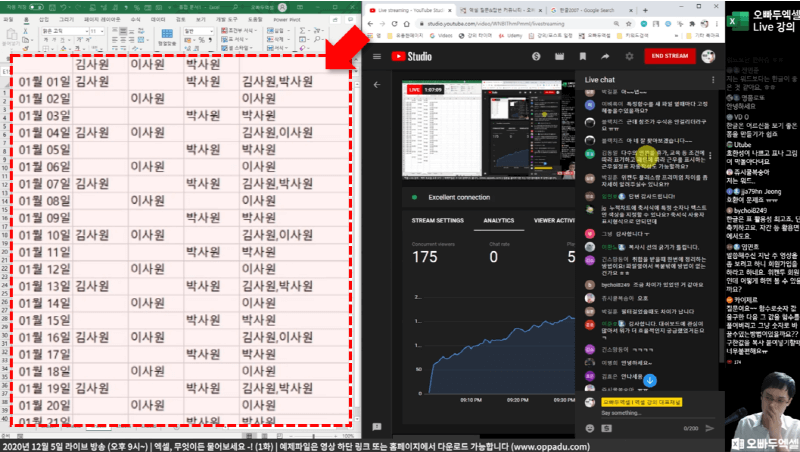800x452 pixels.
Task: Open the 홈 ribbon tab in Excel
Action: (26, 19)
